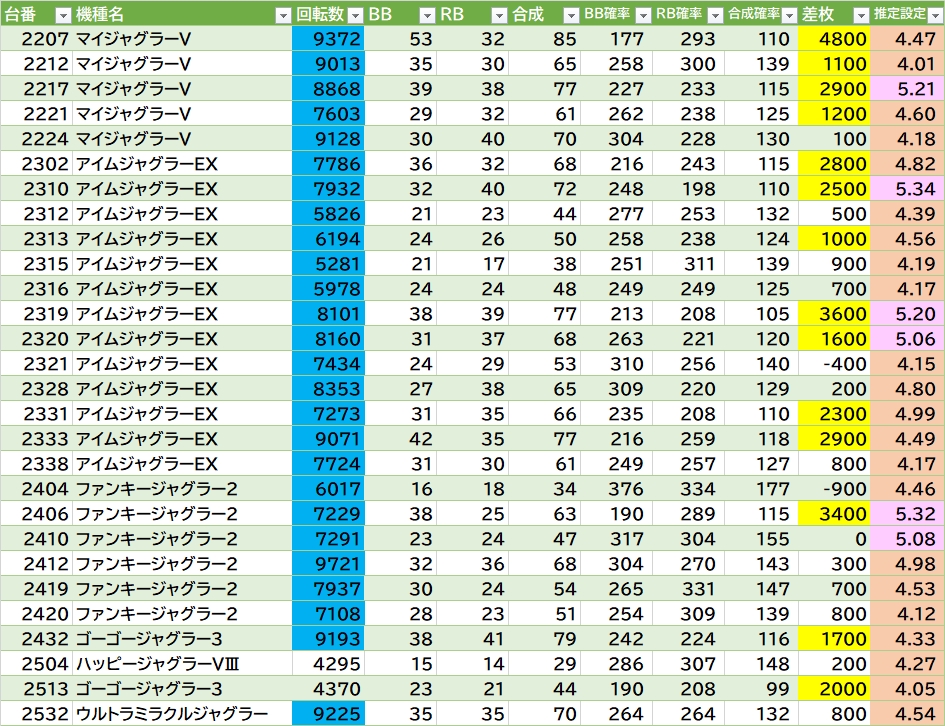Image resolution: width=945 pixels, height=726 pixels.
Task: Select machine number cell 2420
Action: point(37,614)
